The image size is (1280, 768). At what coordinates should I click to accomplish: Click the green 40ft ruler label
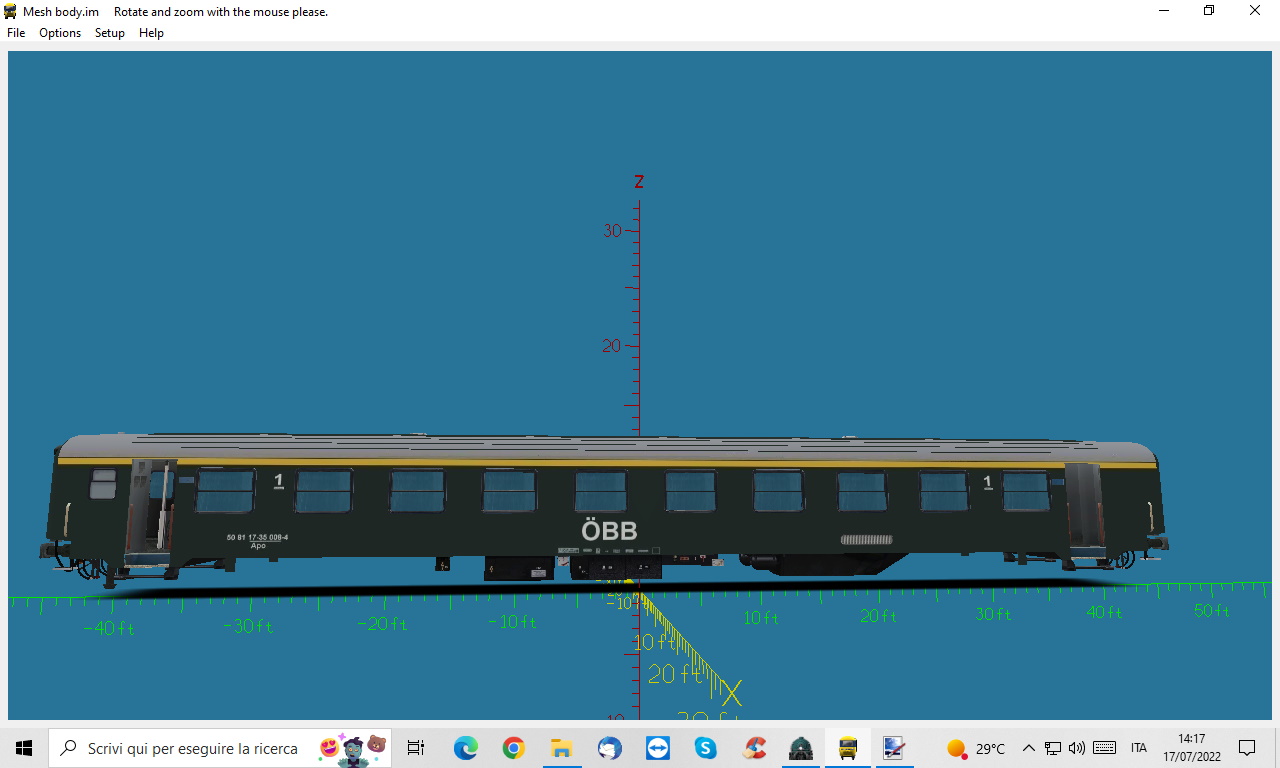click(1104, 611)
